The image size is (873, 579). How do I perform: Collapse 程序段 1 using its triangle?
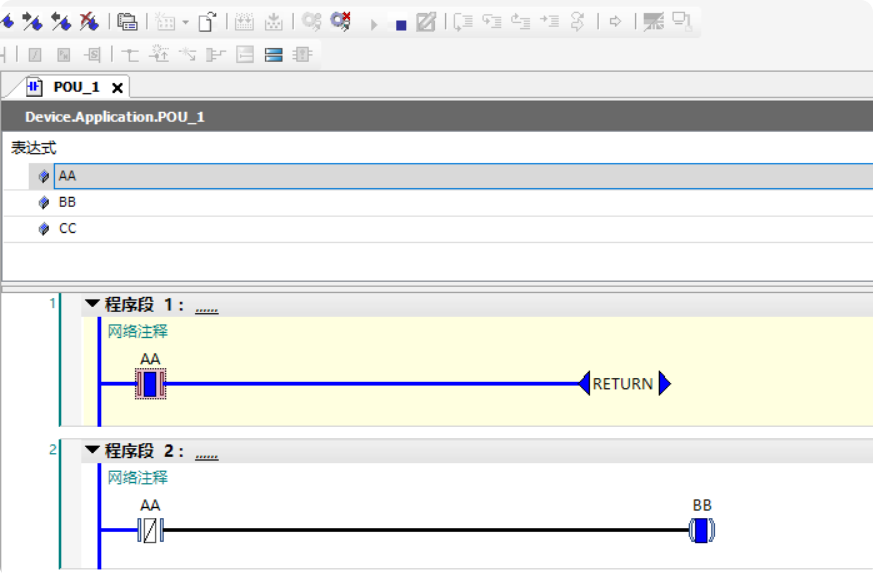click(x=93, y=304)
